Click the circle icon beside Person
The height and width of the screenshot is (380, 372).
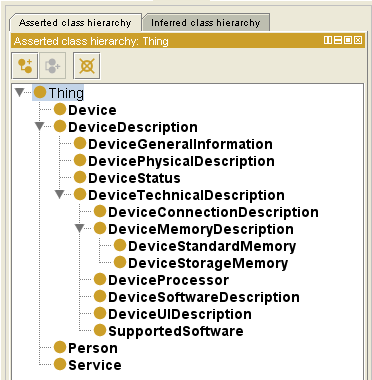(x=60, y=347)
